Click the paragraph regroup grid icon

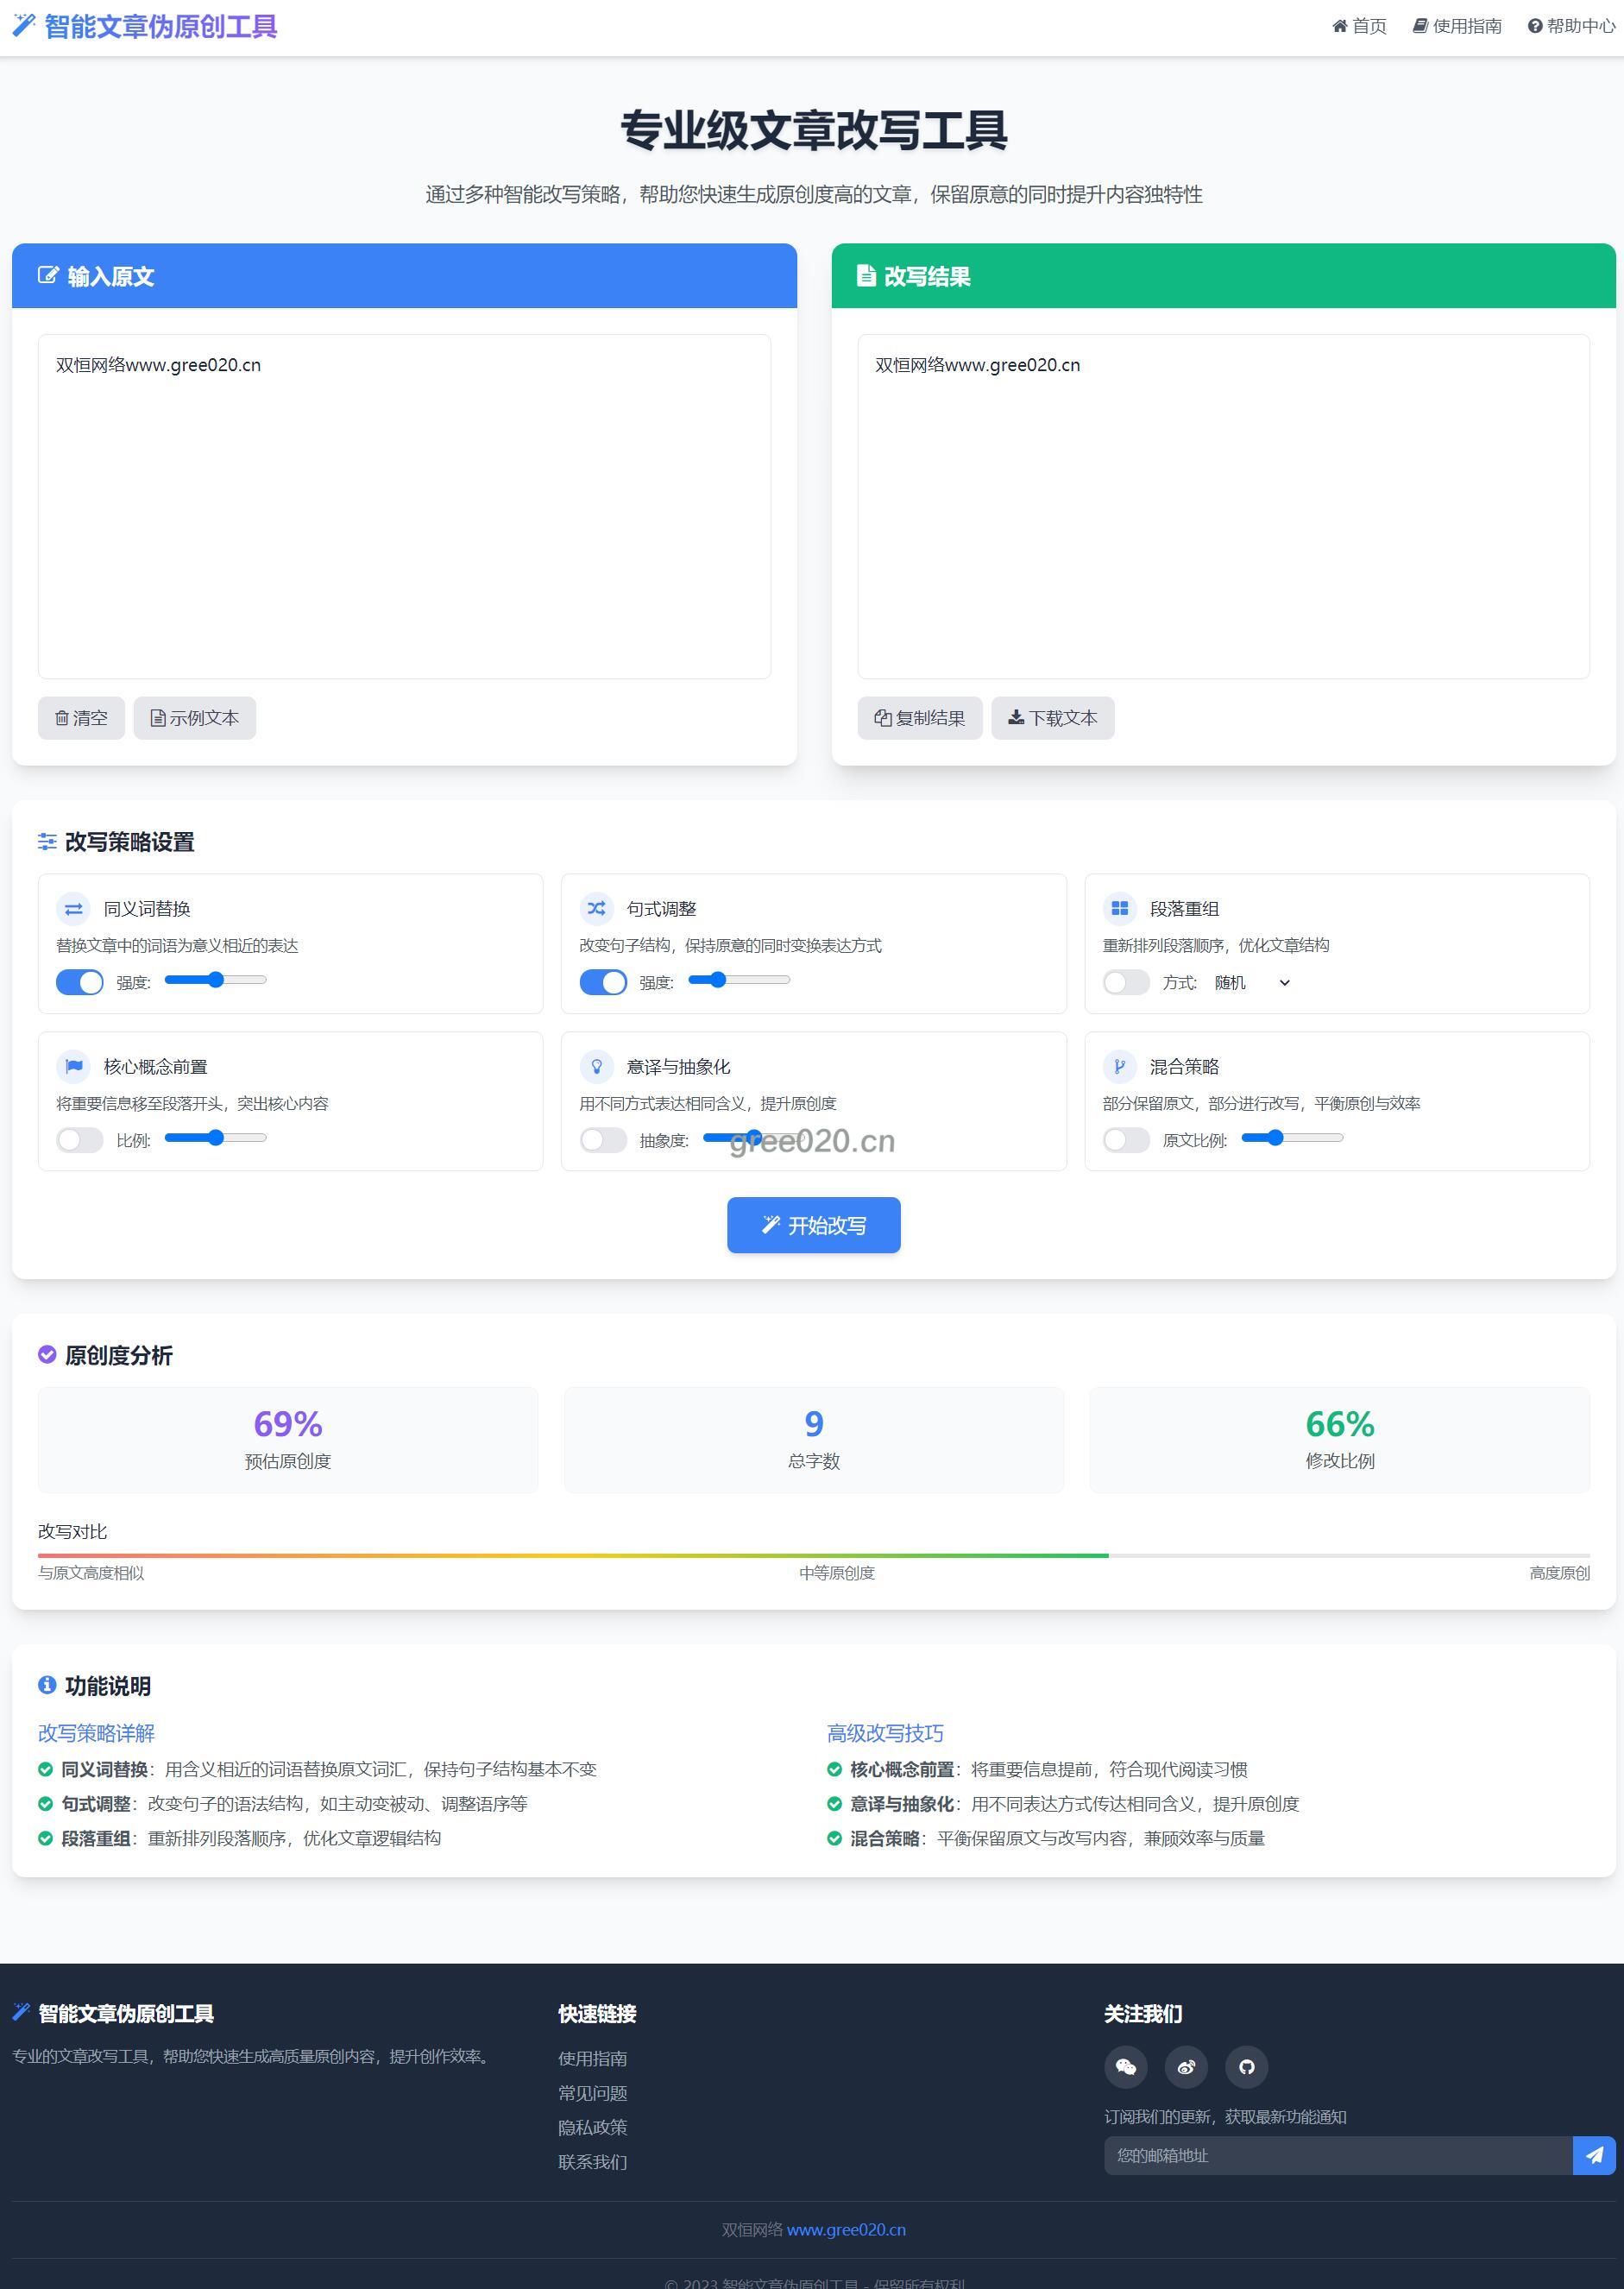click(1120, 909)
